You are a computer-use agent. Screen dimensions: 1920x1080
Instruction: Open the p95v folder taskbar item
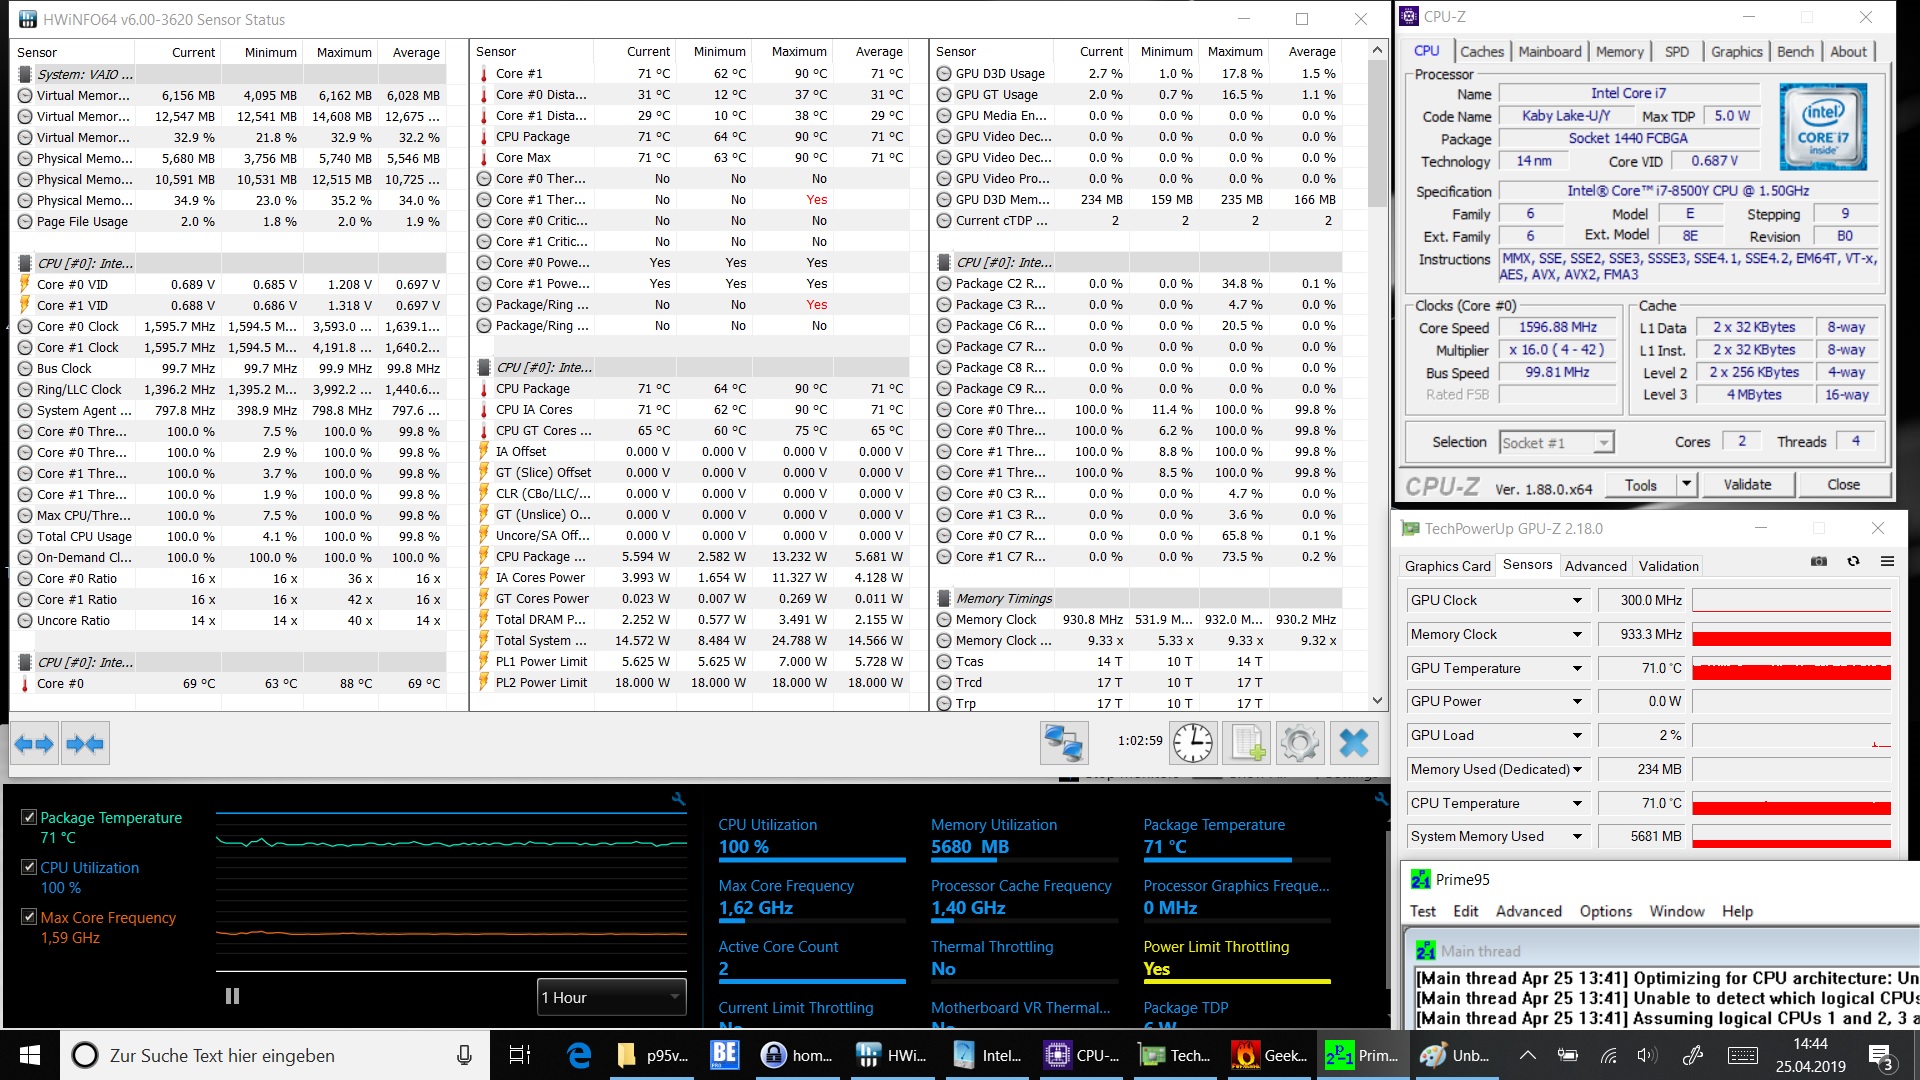[654, 1055]
